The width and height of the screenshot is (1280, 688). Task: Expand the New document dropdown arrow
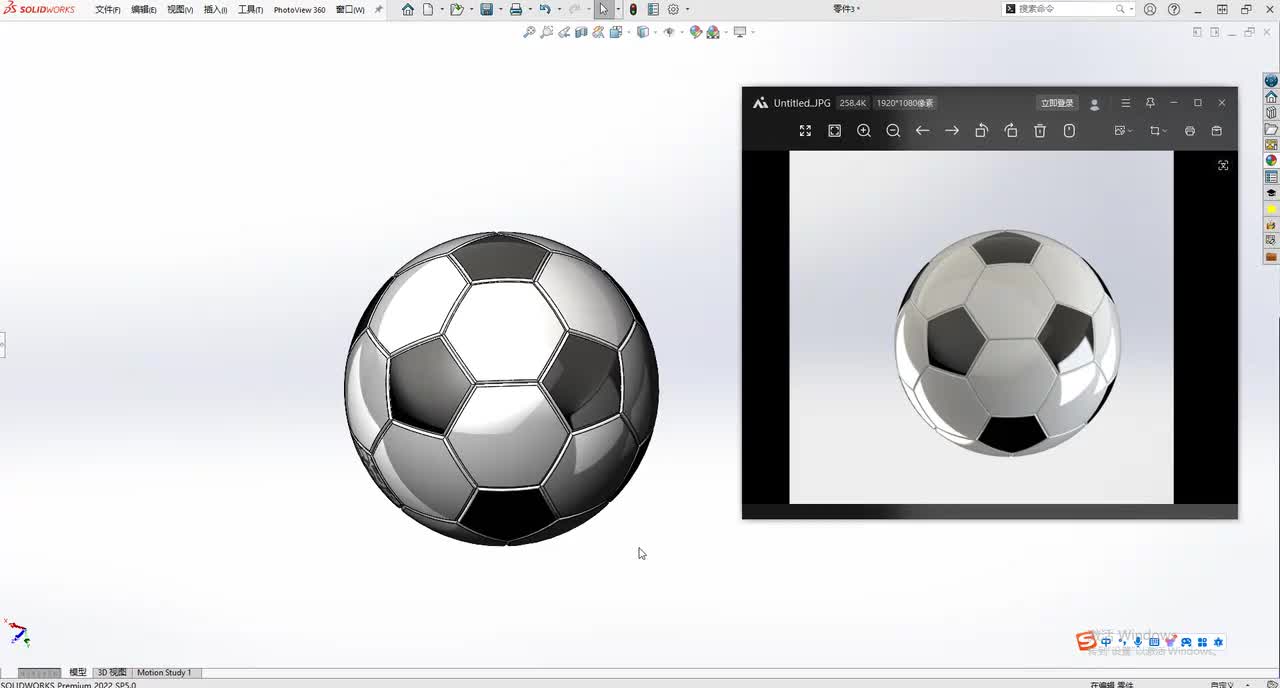442,10
